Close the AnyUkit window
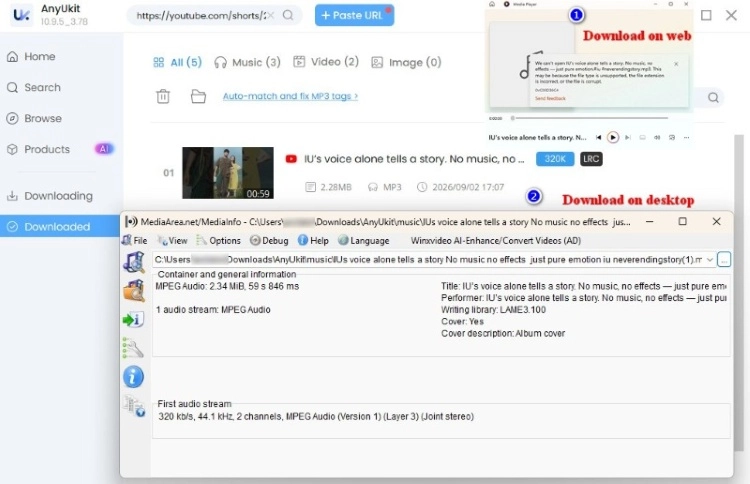This screenshot has height=484, width=750. (x=731, y=15)
